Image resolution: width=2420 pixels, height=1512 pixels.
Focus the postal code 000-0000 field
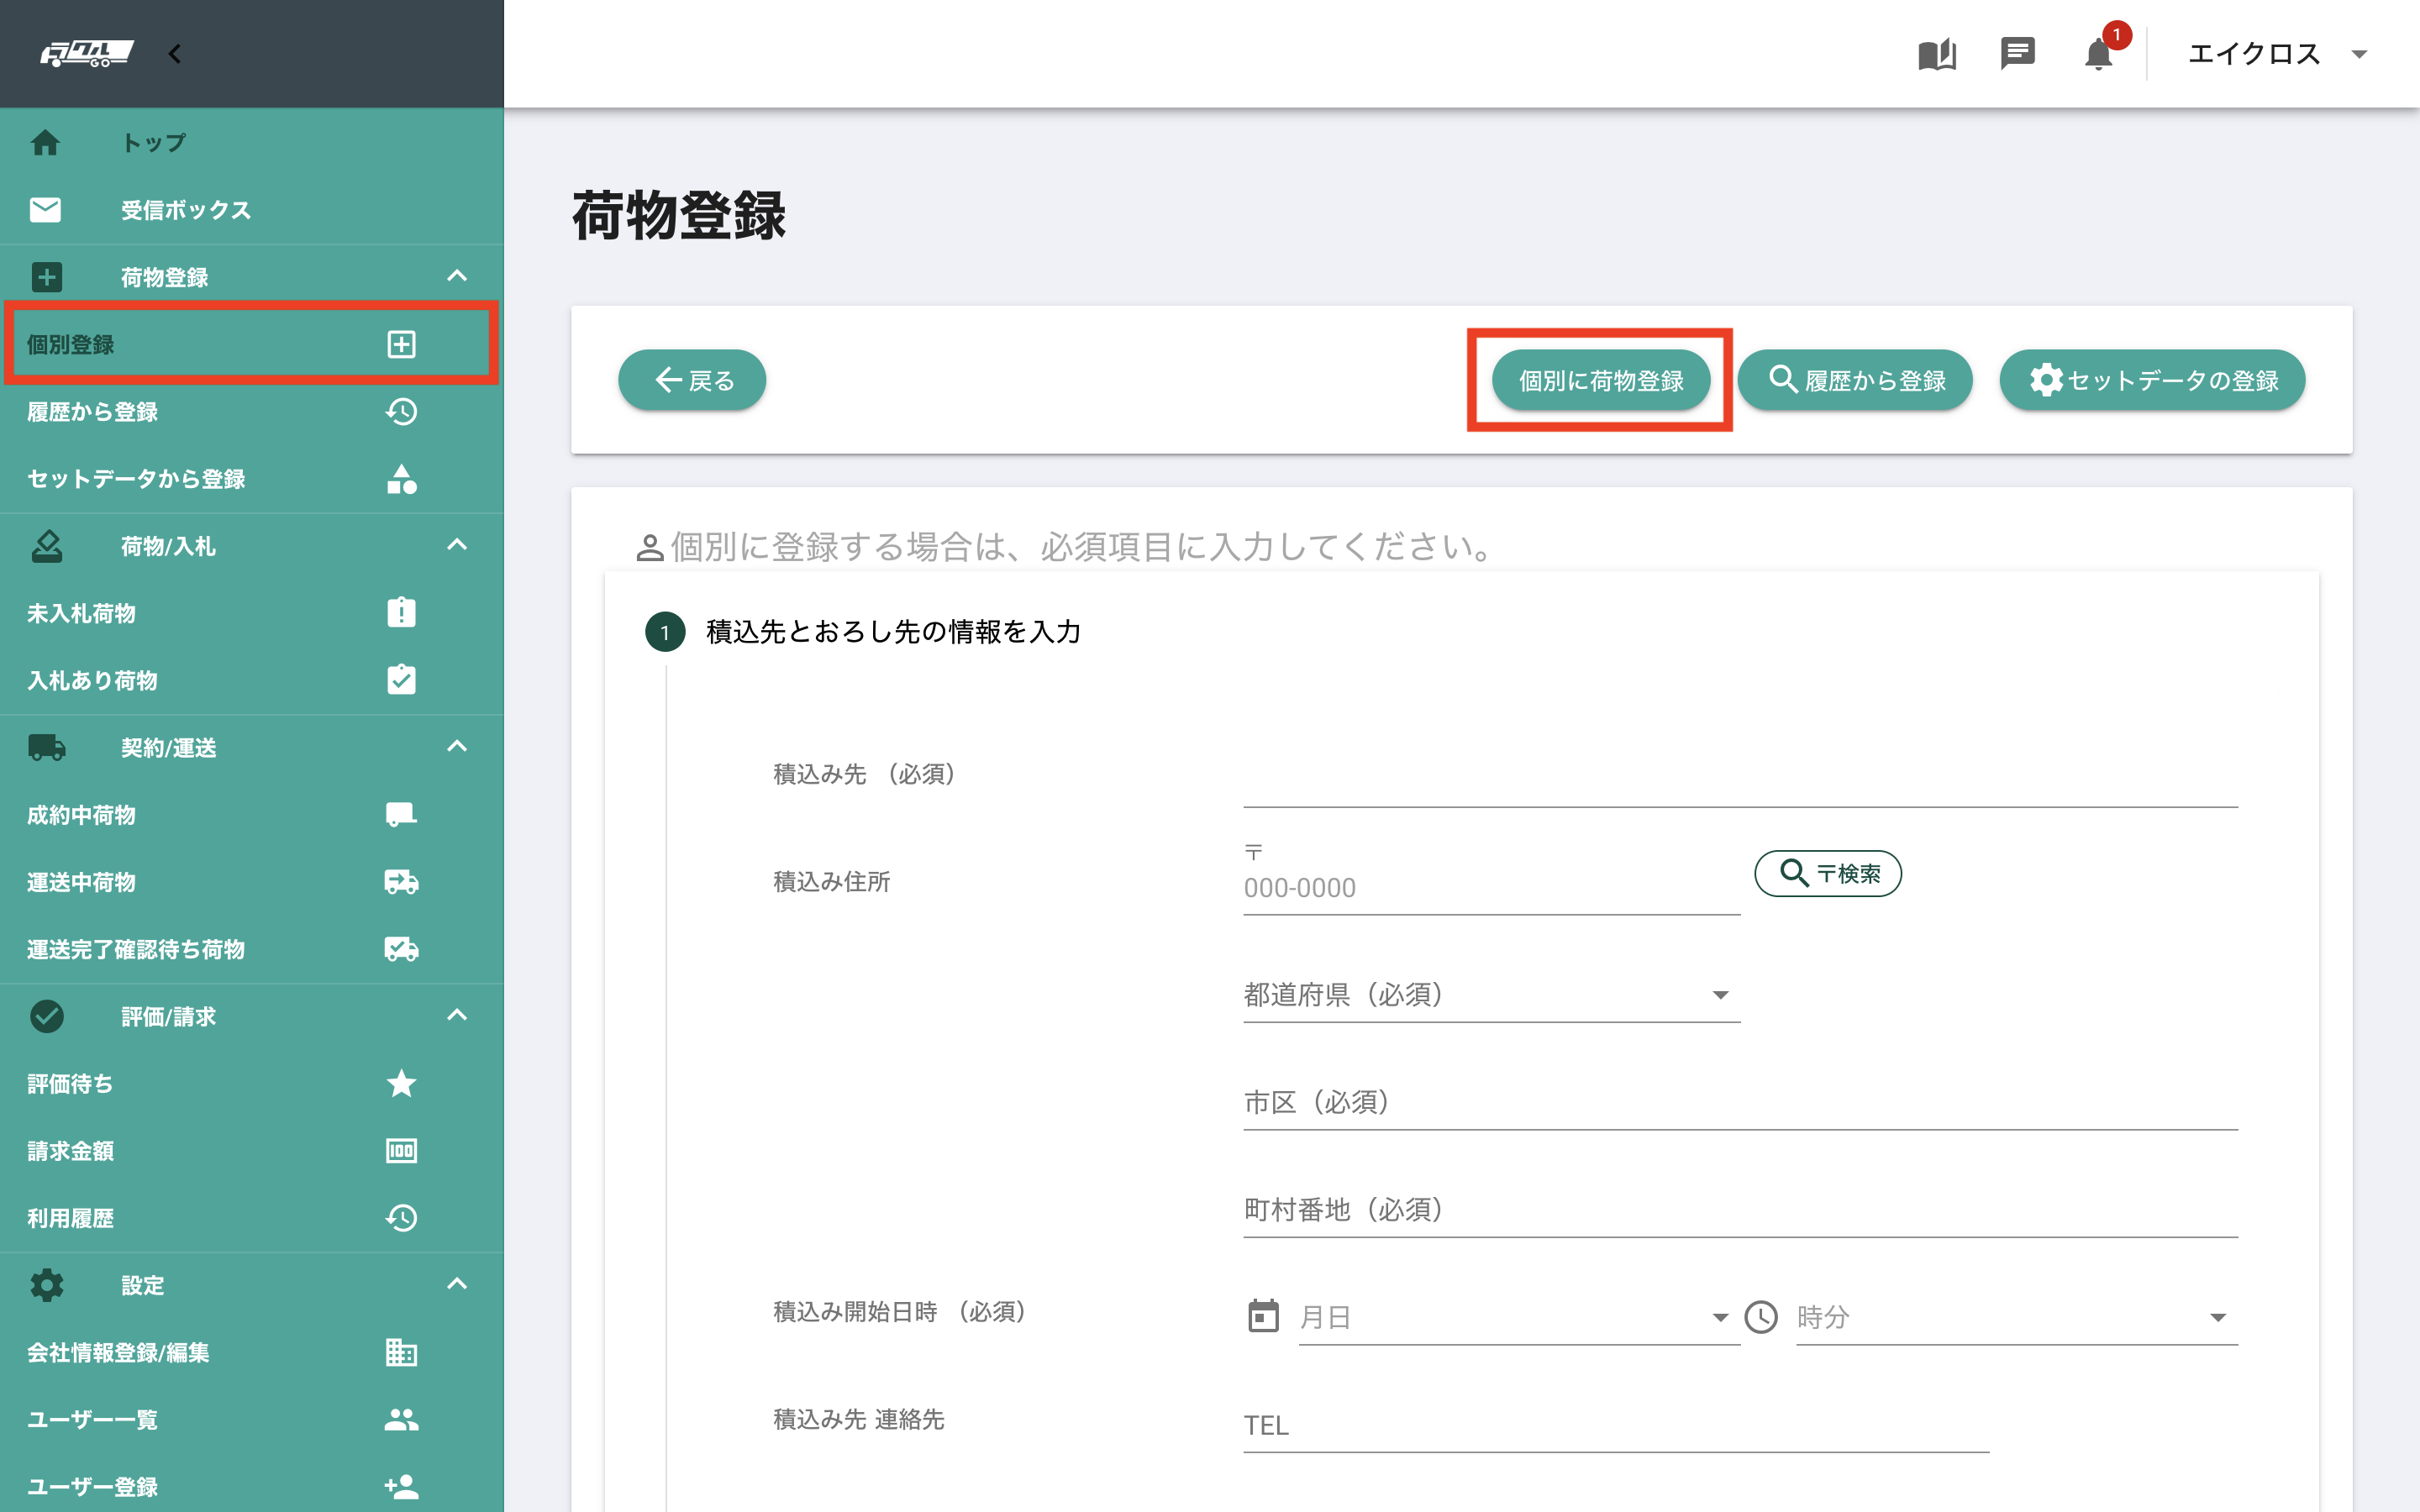tap(1491, 888)
